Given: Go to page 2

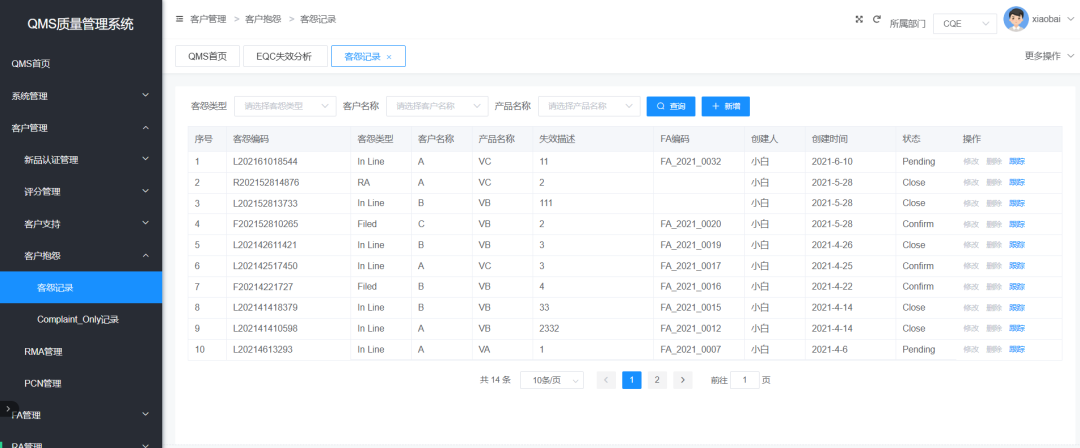Looking at the screenshot, I should pos(657,380).
